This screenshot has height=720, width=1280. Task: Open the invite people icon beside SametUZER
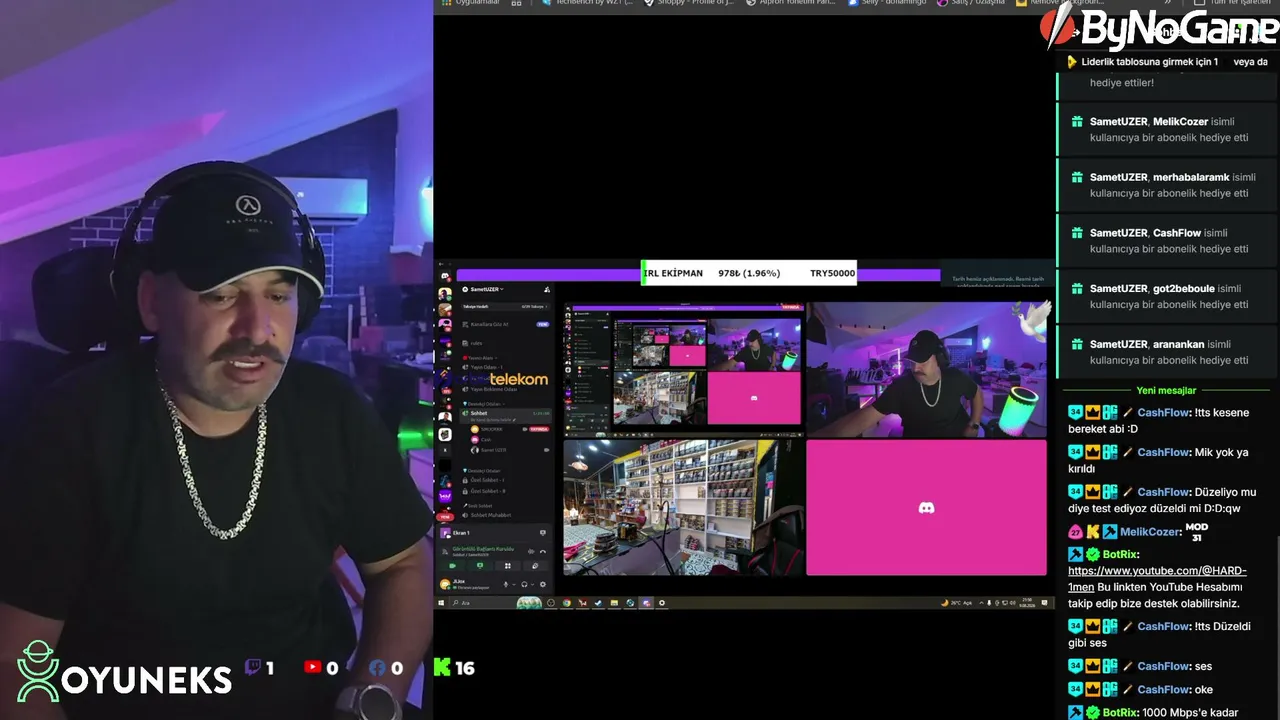coord(547,289)
